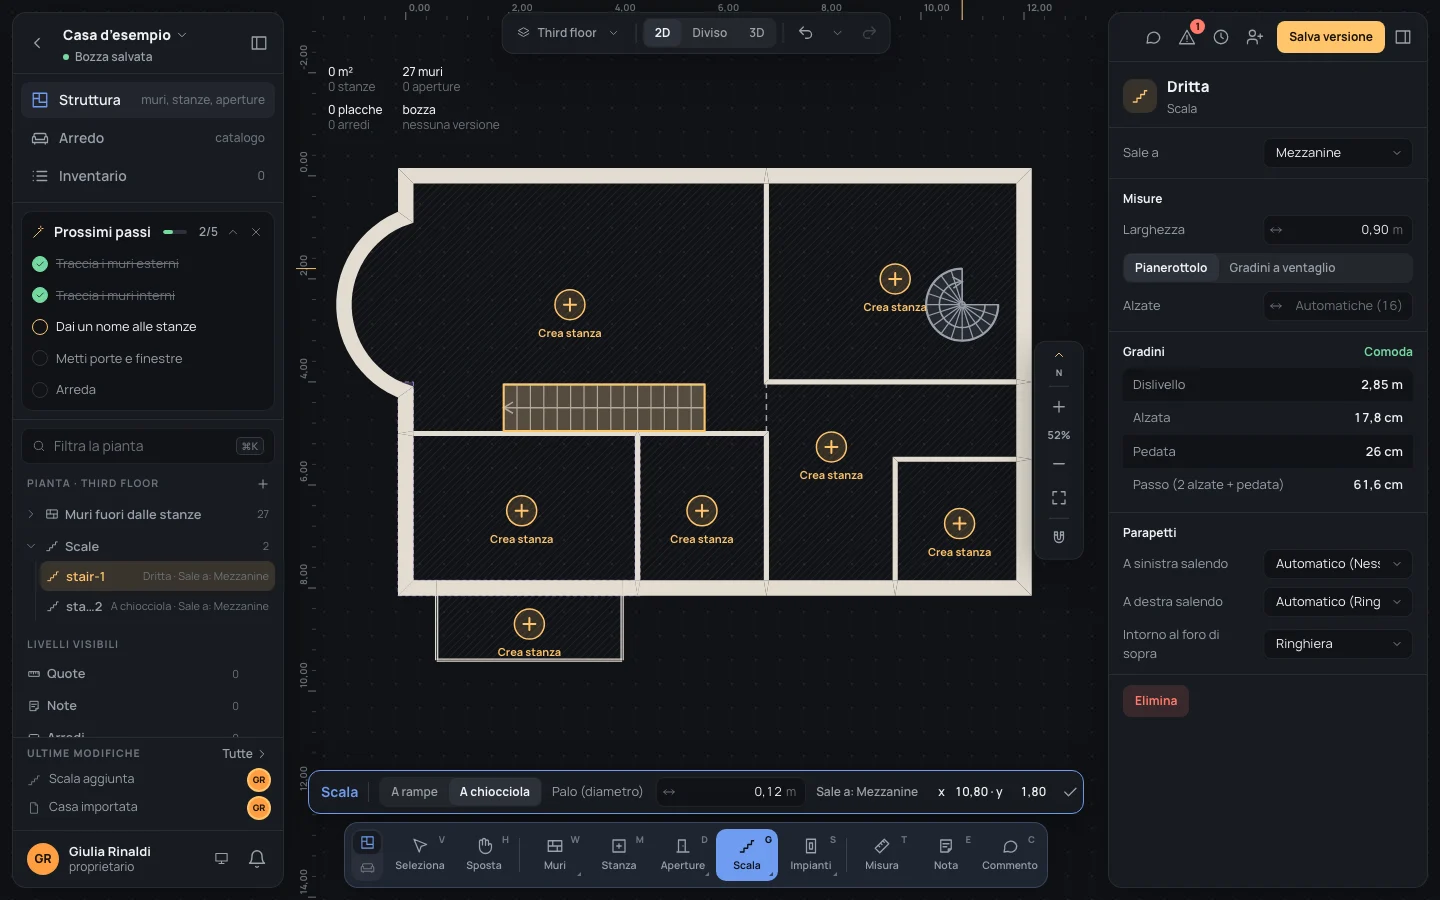The image size is (1440, 900).
Task: Open notifications bell icon
Action: tap(257, 858)
